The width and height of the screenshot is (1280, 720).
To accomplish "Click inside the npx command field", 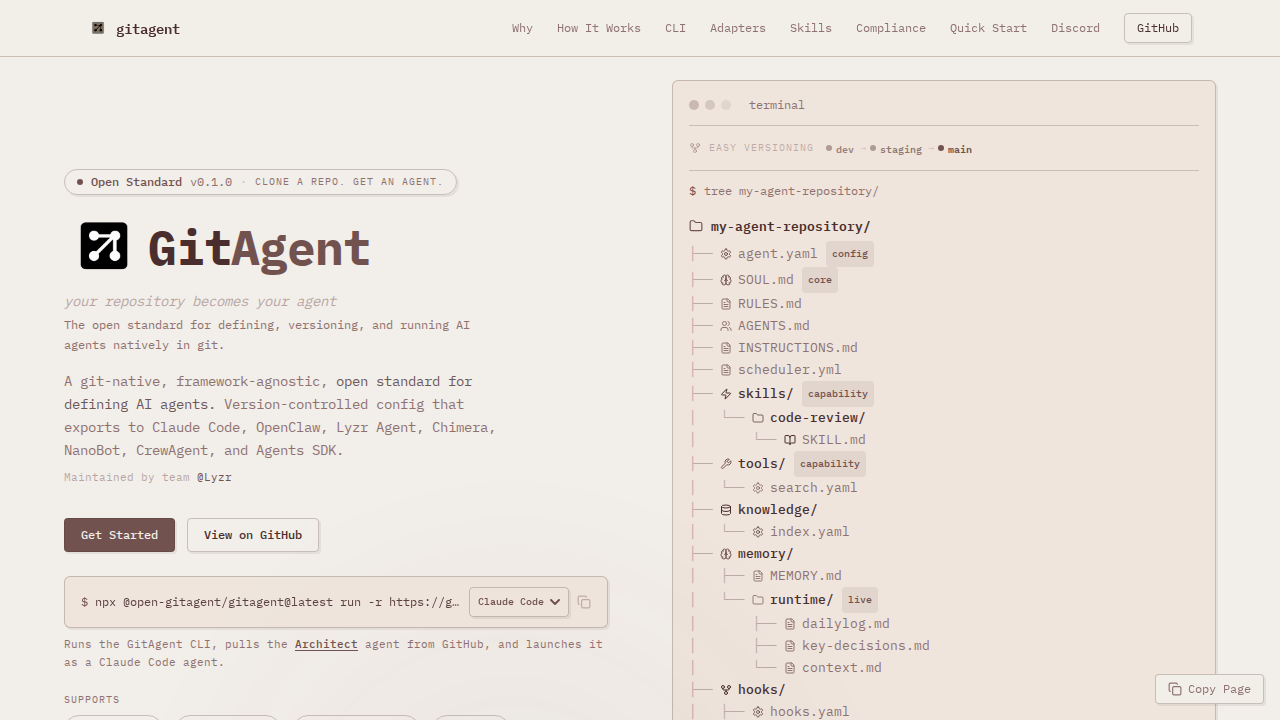I will pyautogui.click(x=270, y=602).
